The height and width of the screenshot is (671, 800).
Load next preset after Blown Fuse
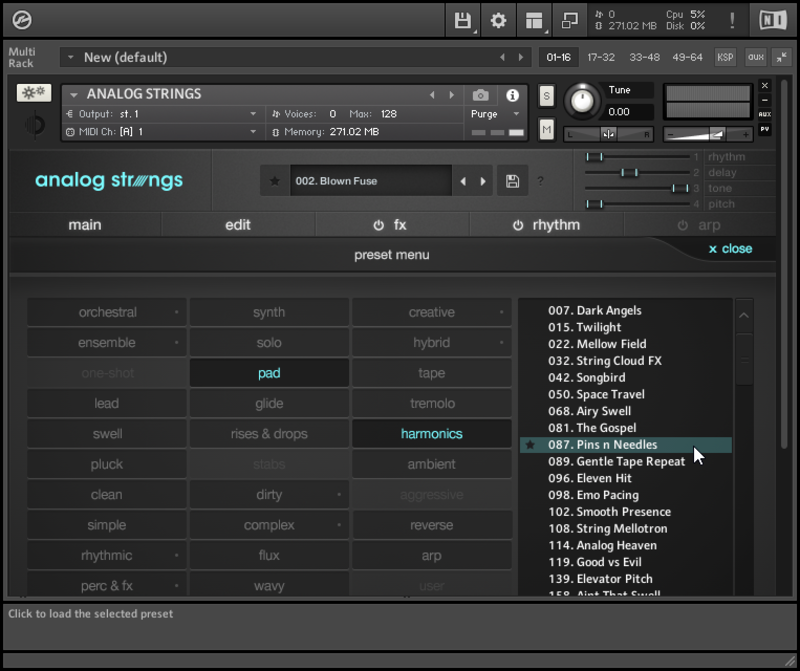tap(483, 181)
